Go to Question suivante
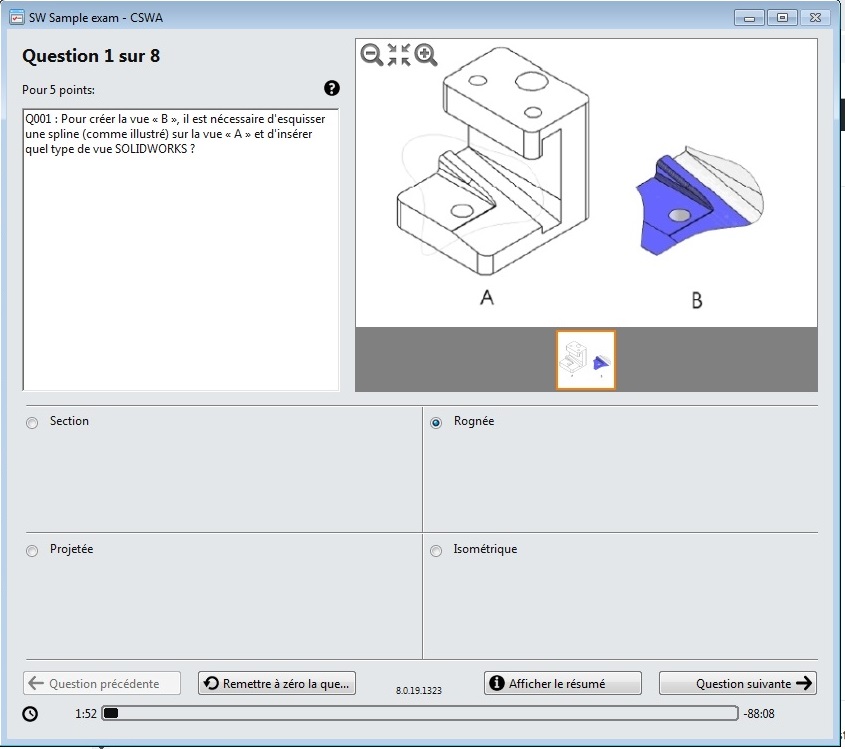Screen dimensions: 845x749 [x=738, y=683]
